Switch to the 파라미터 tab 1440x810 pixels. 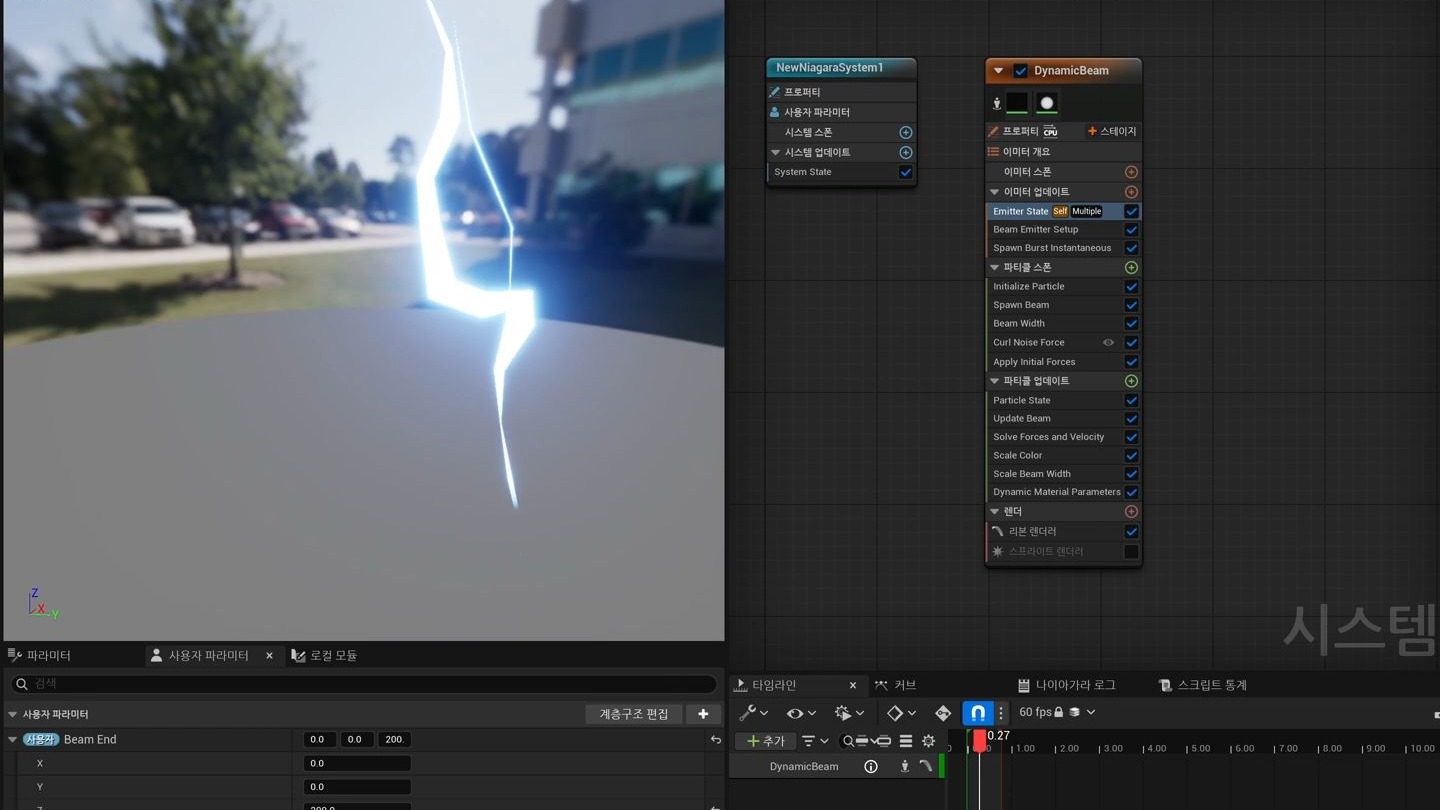pyautogui.click(x=40, y=656)
